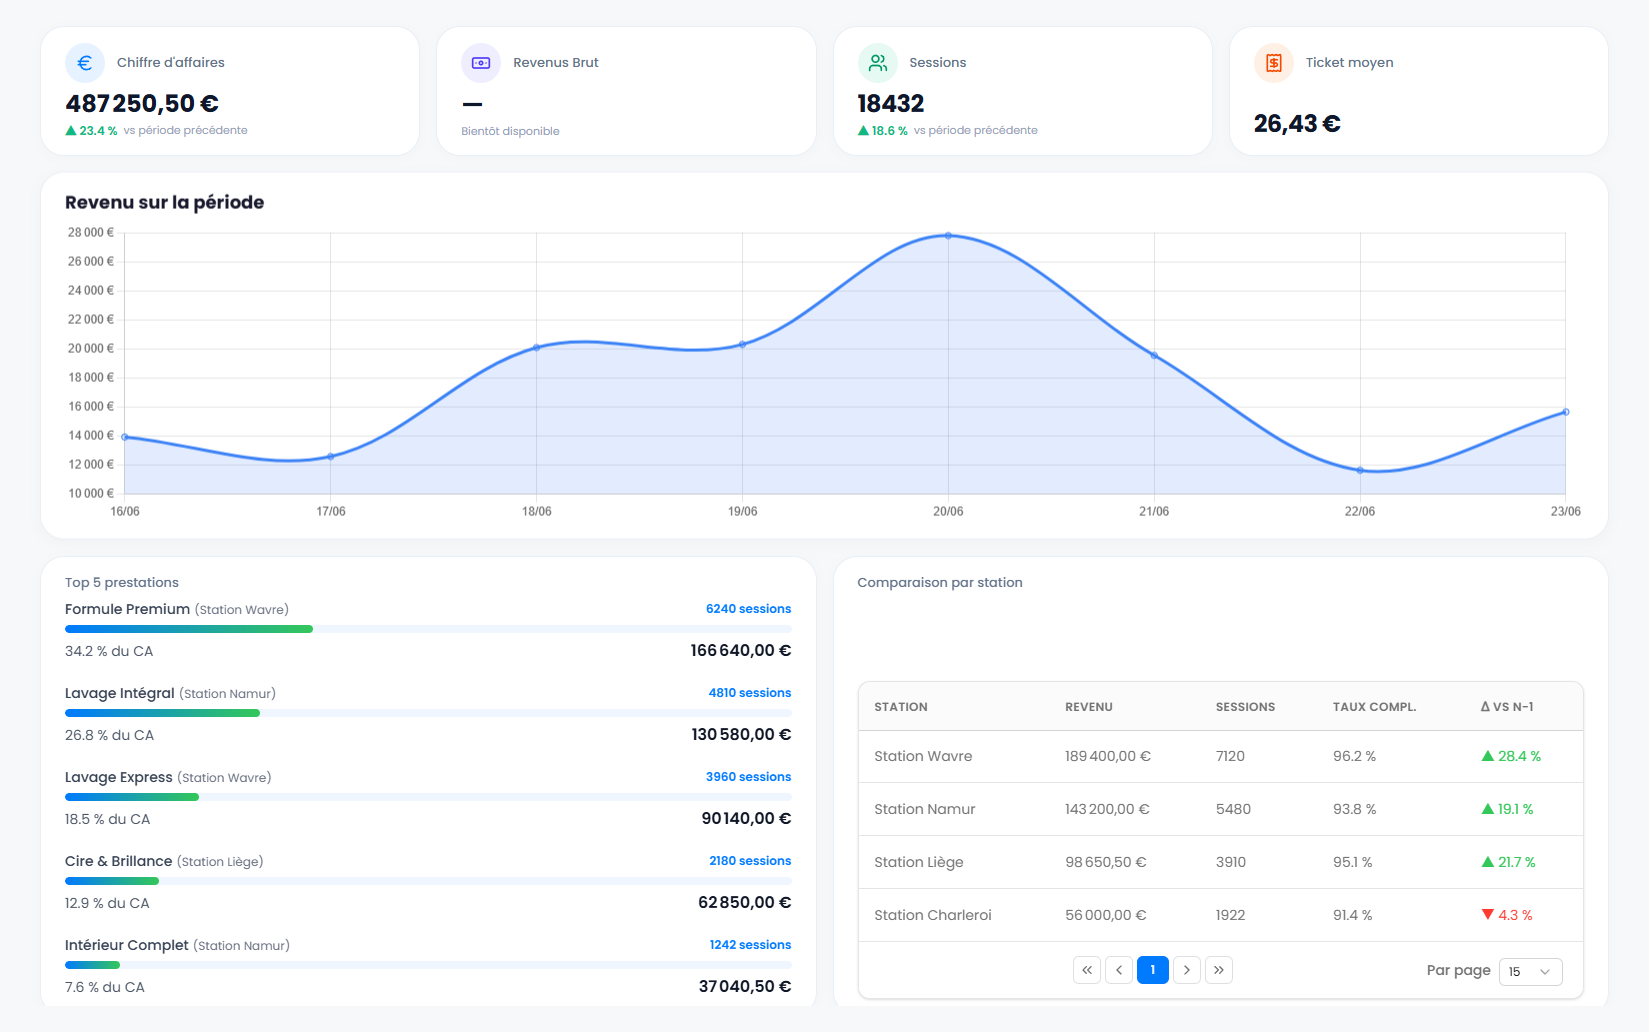
Task: Click the receipt icon beside Ticket moyen
Action: pos(1274,63)
